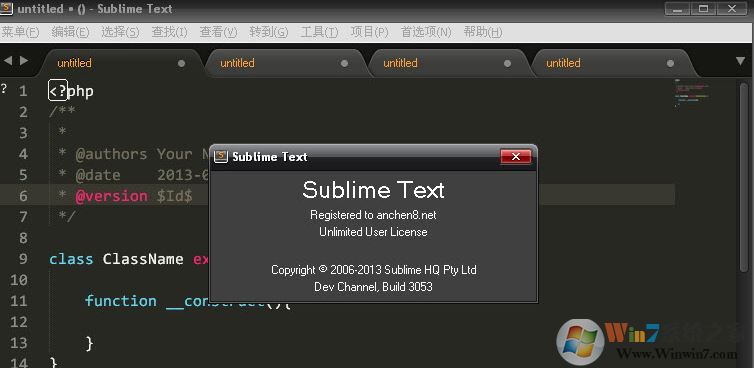Open the tab list dropdown arrow
Screen dimensions: 754x368
tap(741, 61)
